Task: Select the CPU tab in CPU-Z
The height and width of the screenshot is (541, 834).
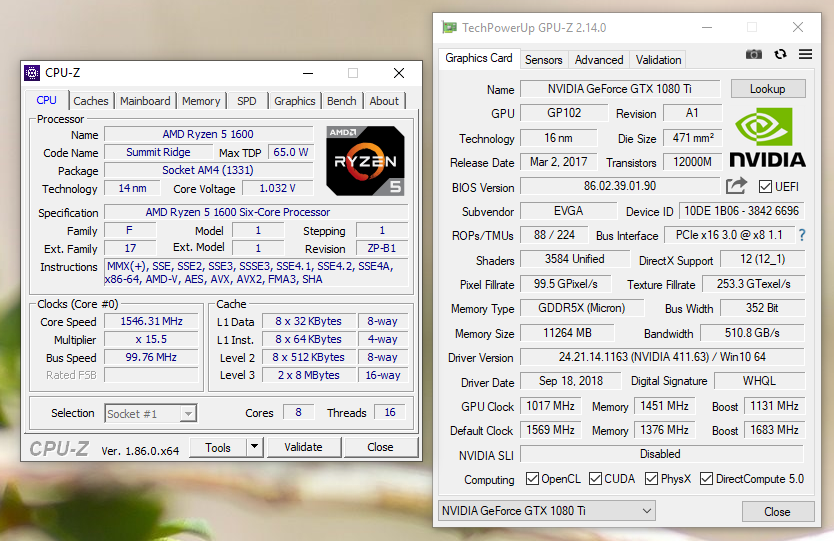Action: click(47, 100)
